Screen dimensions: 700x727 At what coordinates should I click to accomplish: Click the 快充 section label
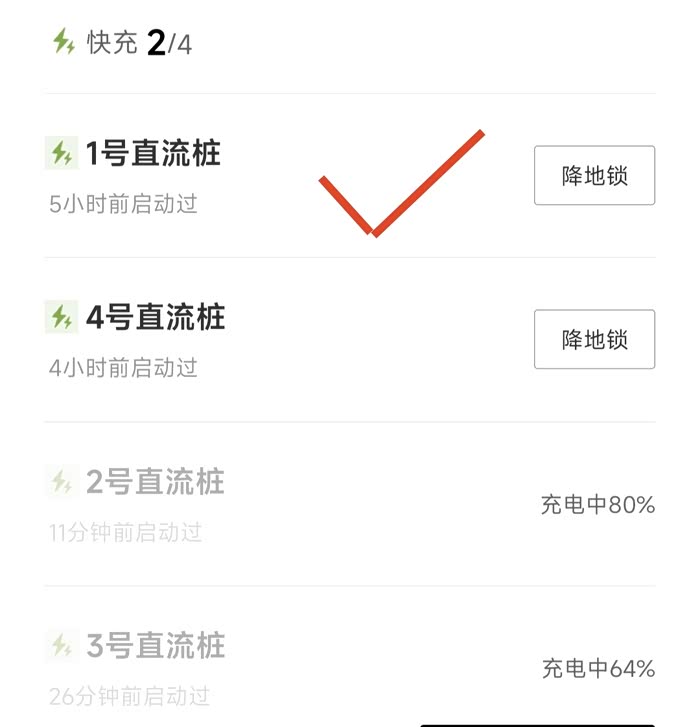click(x=112, y=43)
